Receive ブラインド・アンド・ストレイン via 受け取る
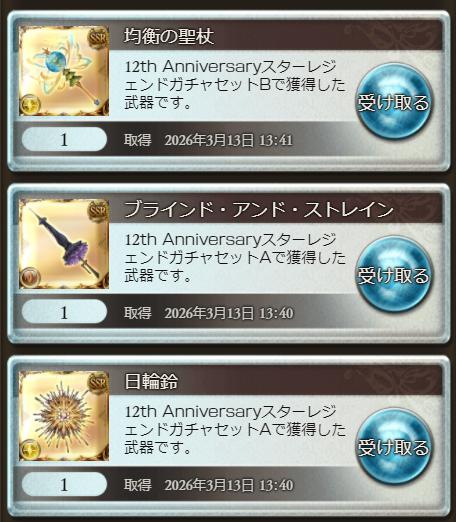456x522 pixels. pyautogui.click(x=393, y=274)
